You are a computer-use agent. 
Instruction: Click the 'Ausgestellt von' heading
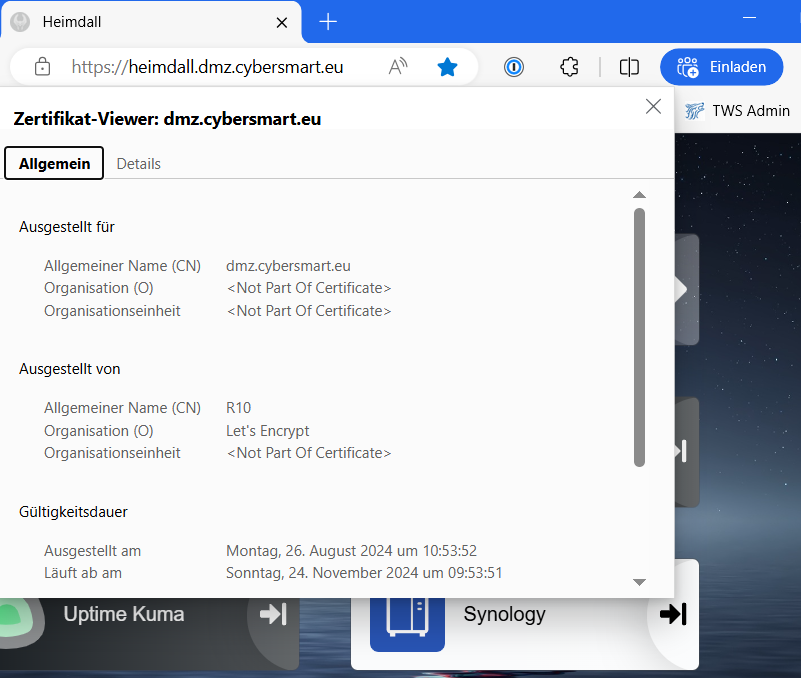pyautogui.click(x=70, y=369)
